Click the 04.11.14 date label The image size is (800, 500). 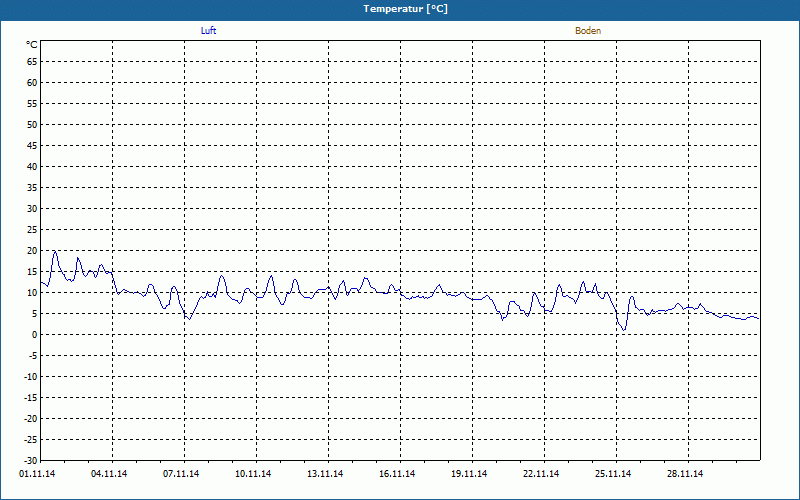pyautogui.click(x=109, y=474)
